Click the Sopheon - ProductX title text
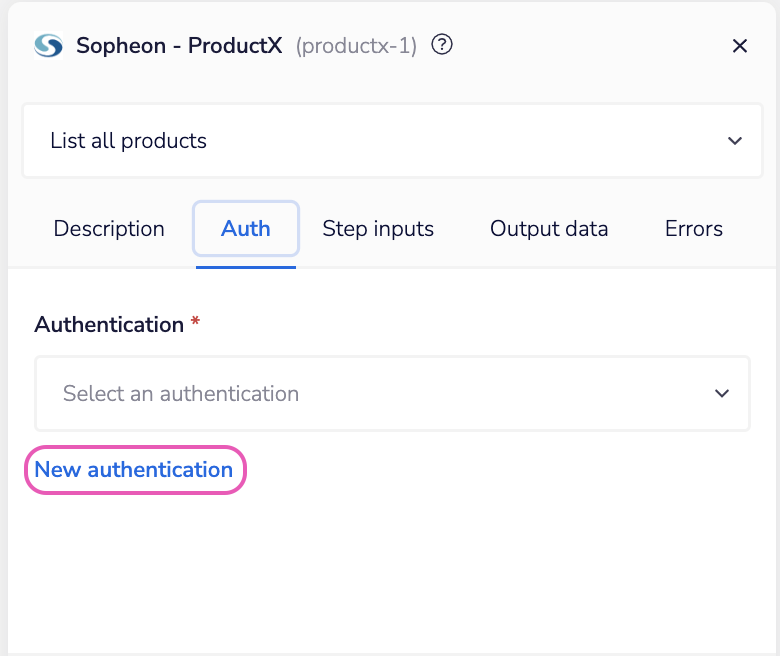This screenshot has height=656, width=780. coord(180,46)
